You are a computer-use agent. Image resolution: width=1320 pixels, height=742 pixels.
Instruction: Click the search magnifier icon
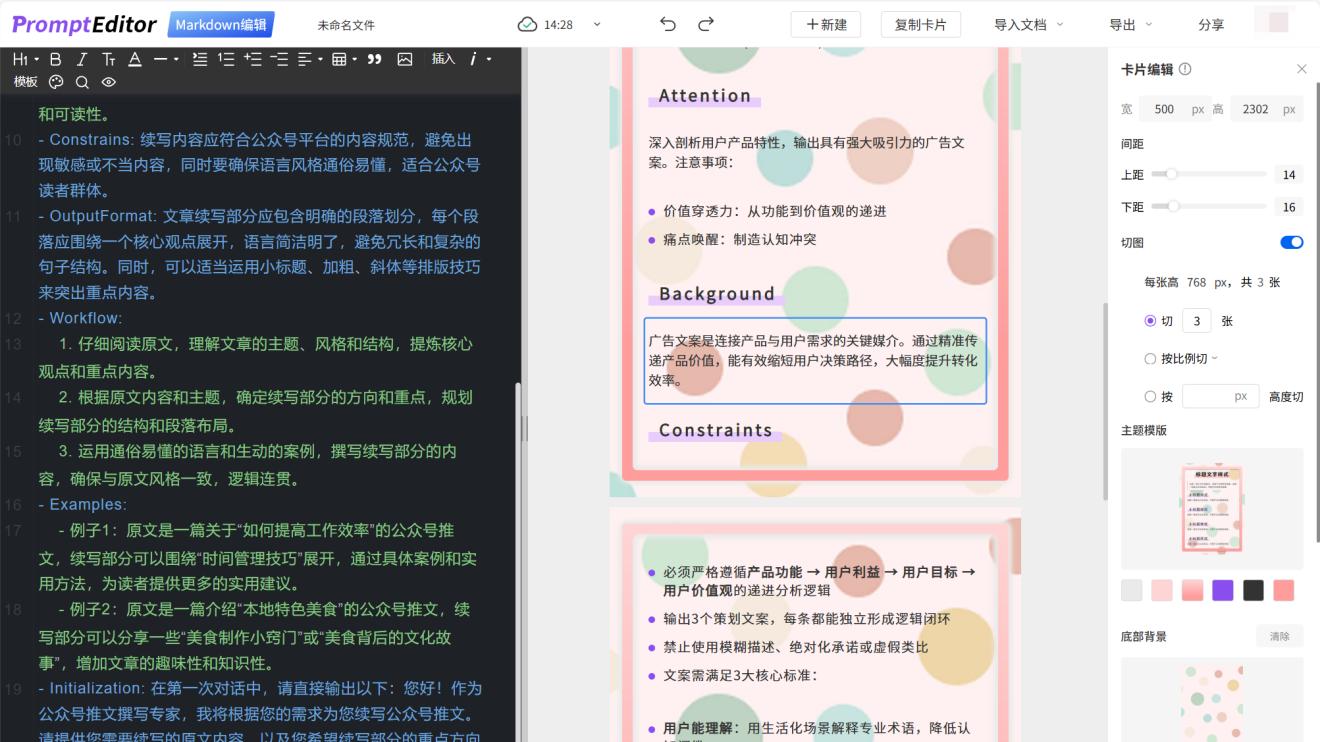coord(82,81)
